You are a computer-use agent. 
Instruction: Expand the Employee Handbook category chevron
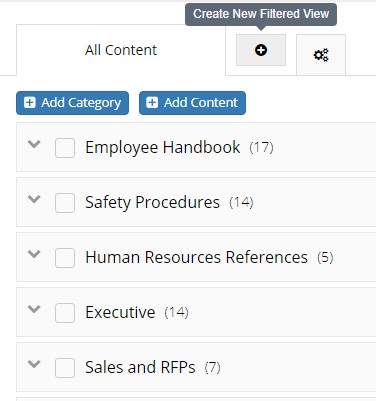34,144
